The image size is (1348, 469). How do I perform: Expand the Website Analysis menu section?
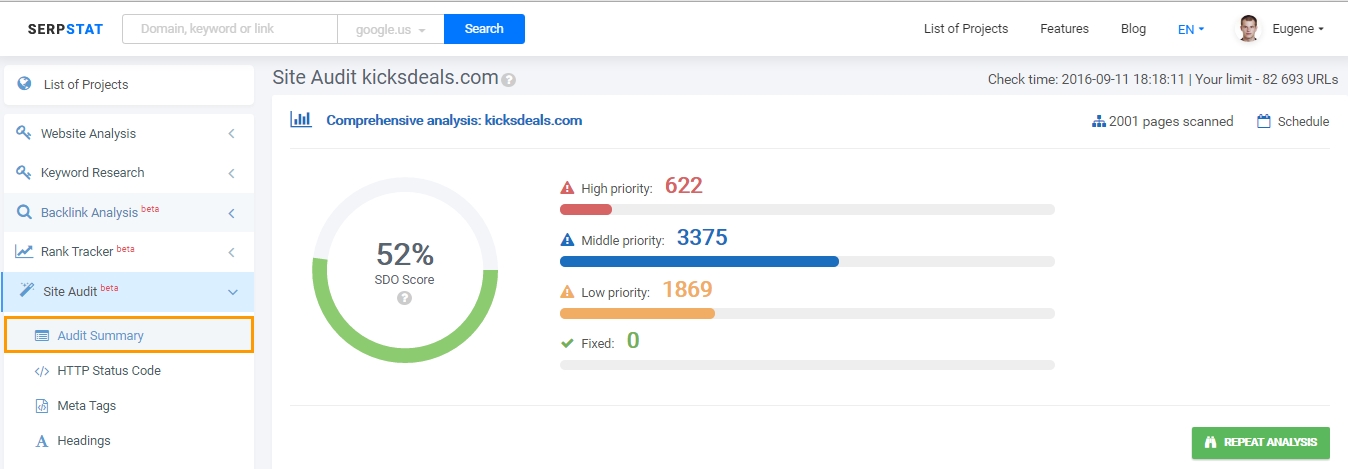(128, 133)
